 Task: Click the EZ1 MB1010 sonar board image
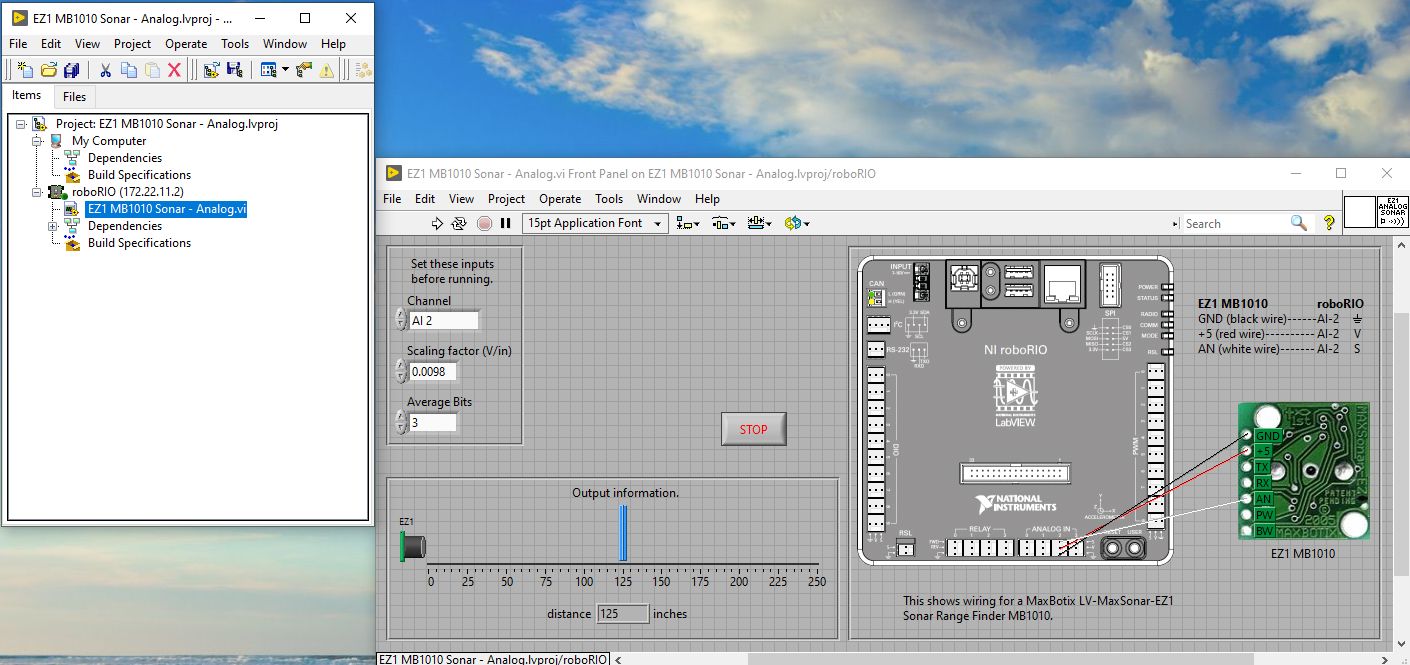(x=1304, y=471)
